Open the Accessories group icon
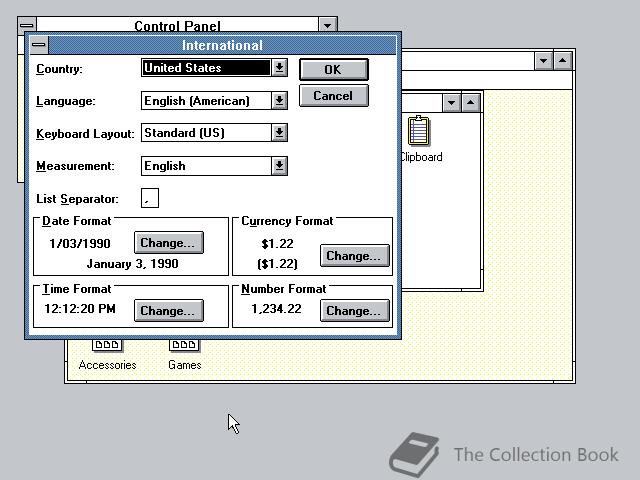This screenshot has height=480, width=640. tap(107, 345)
